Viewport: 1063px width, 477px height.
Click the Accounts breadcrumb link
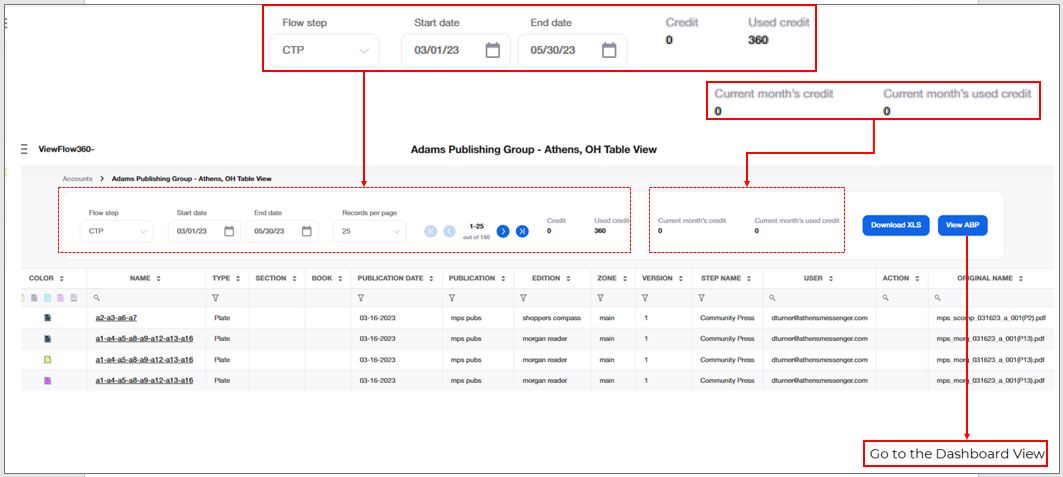point(77,179)
